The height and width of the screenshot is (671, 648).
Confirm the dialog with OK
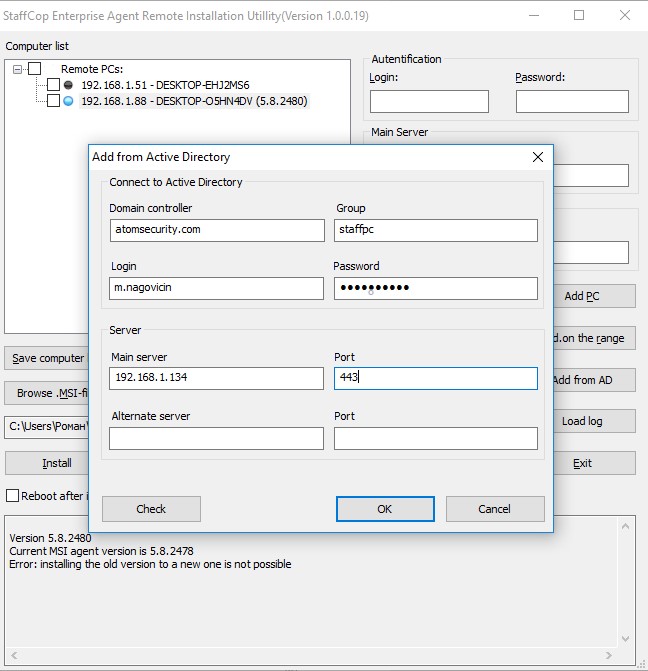point(385,509)
